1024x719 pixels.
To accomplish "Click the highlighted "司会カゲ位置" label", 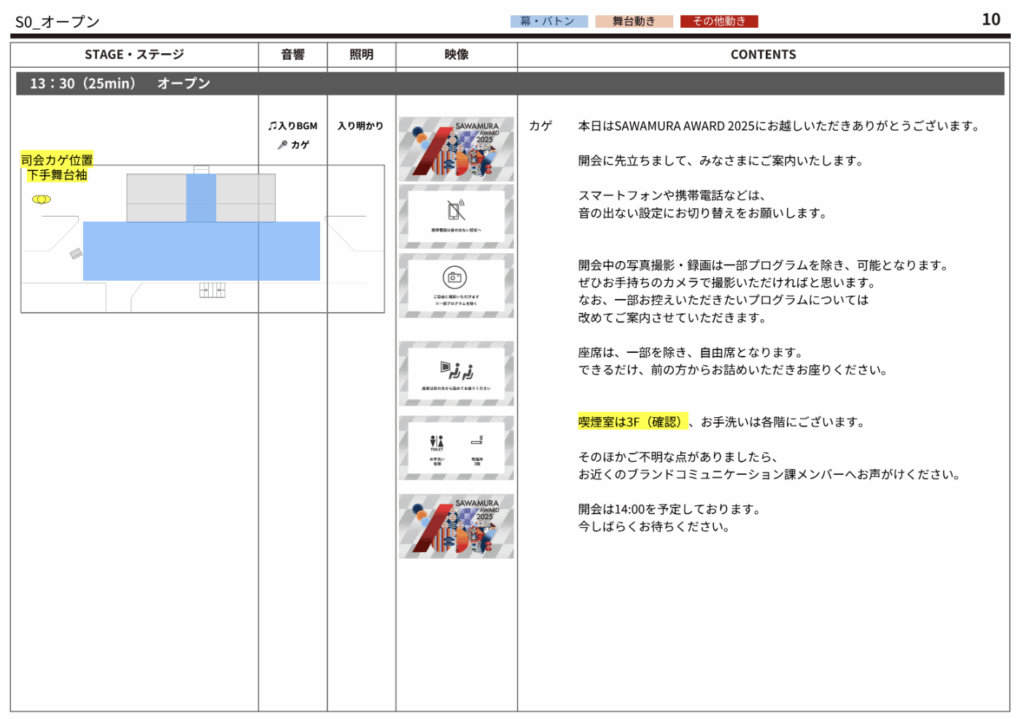I will point(57,160).
